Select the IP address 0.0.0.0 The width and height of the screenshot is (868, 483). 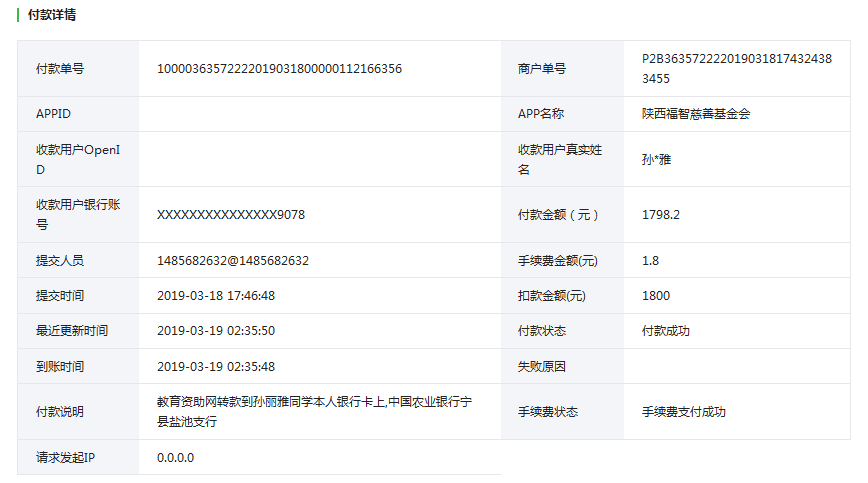click(175, 458)
